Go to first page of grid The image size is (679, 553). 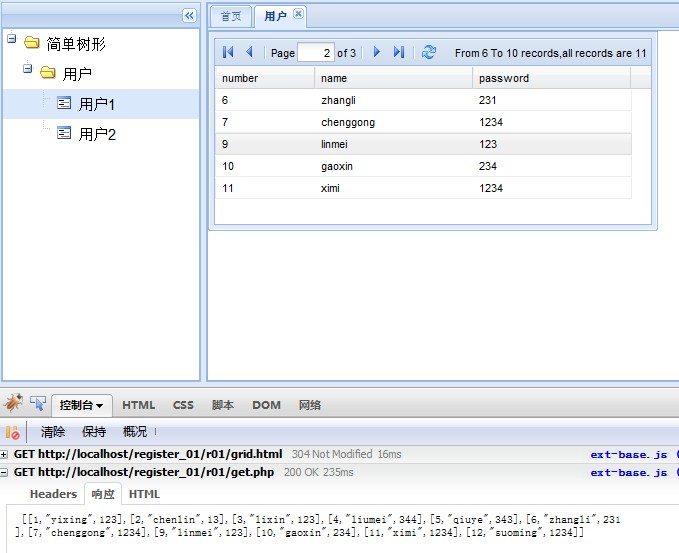228,52
